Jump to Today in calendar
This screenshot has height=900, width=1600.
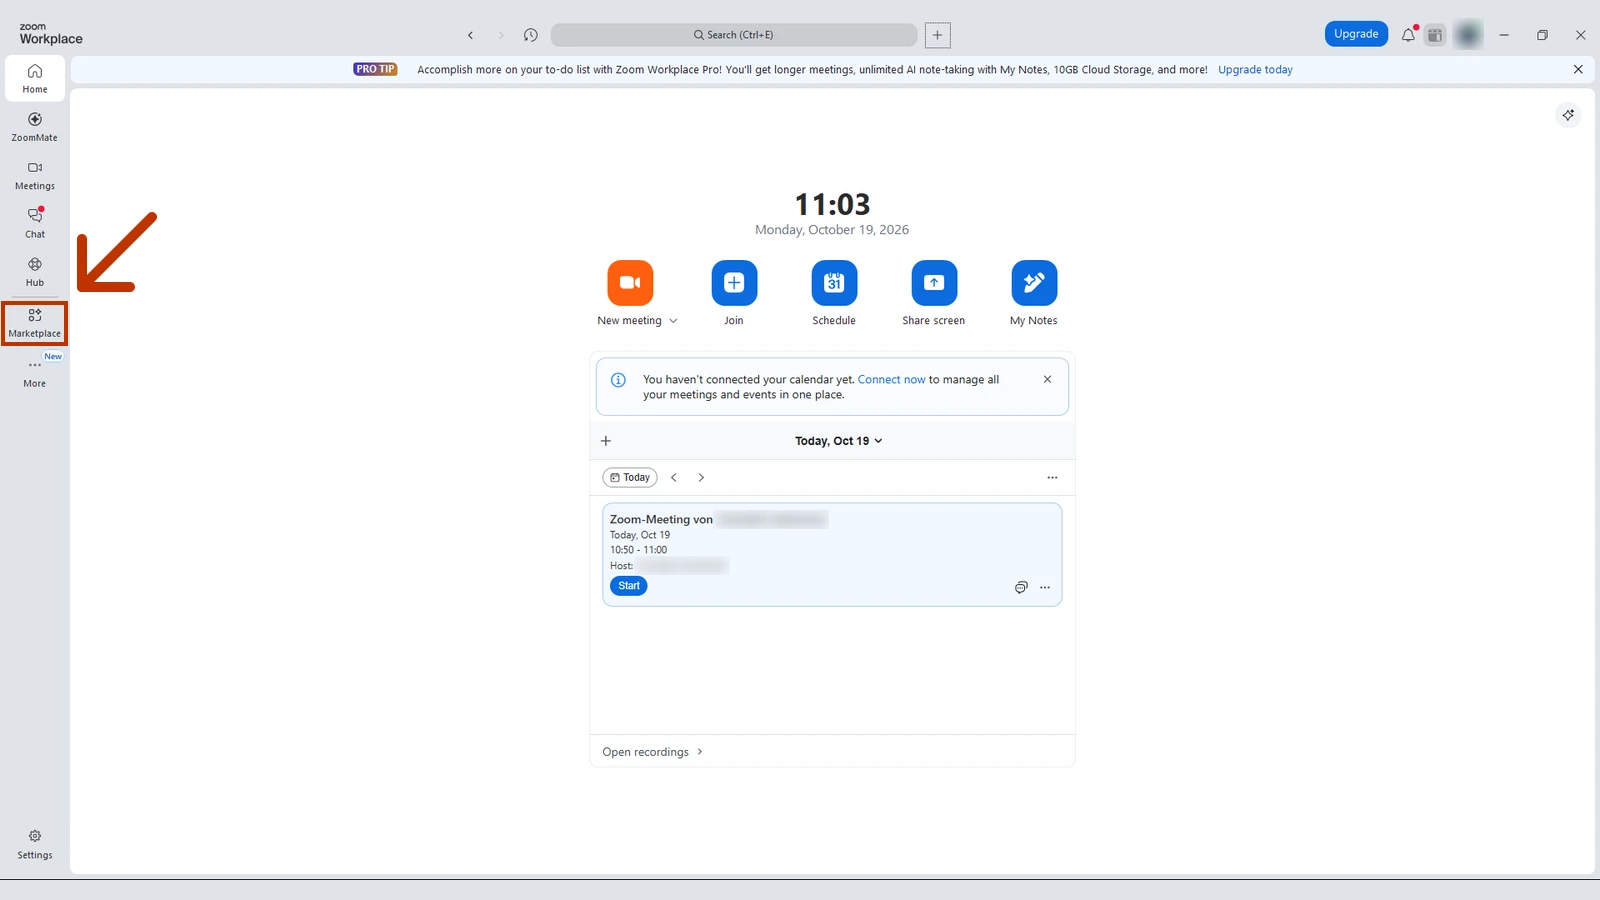coord(630,478)
